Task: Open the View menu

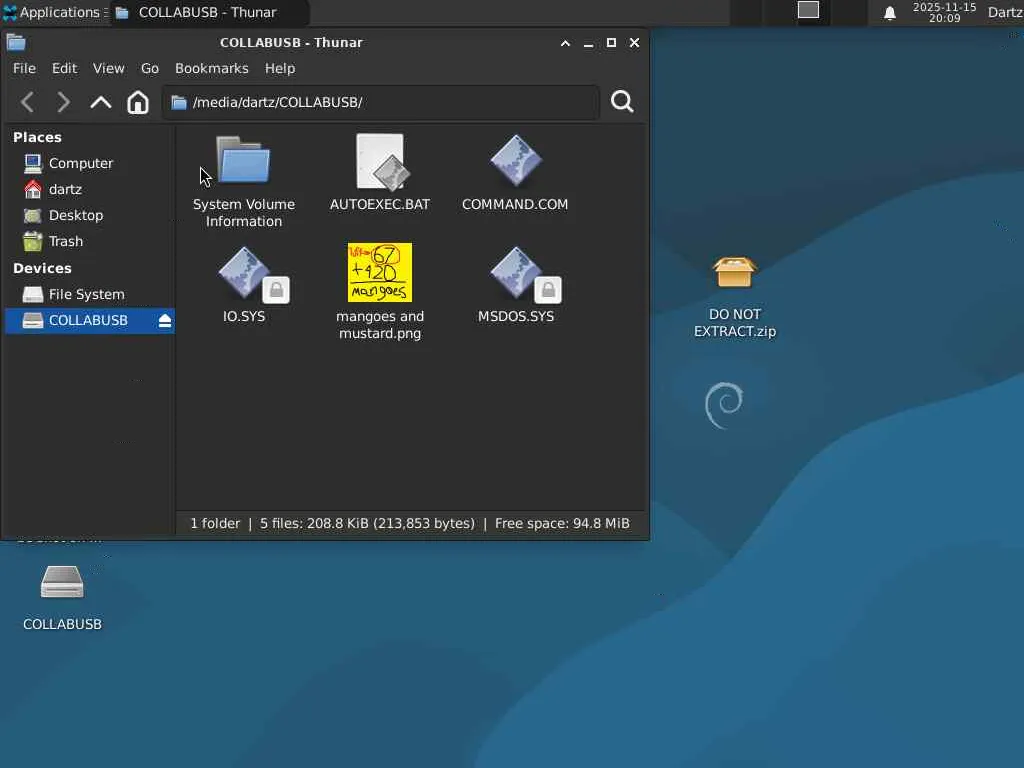Action: 108,69
